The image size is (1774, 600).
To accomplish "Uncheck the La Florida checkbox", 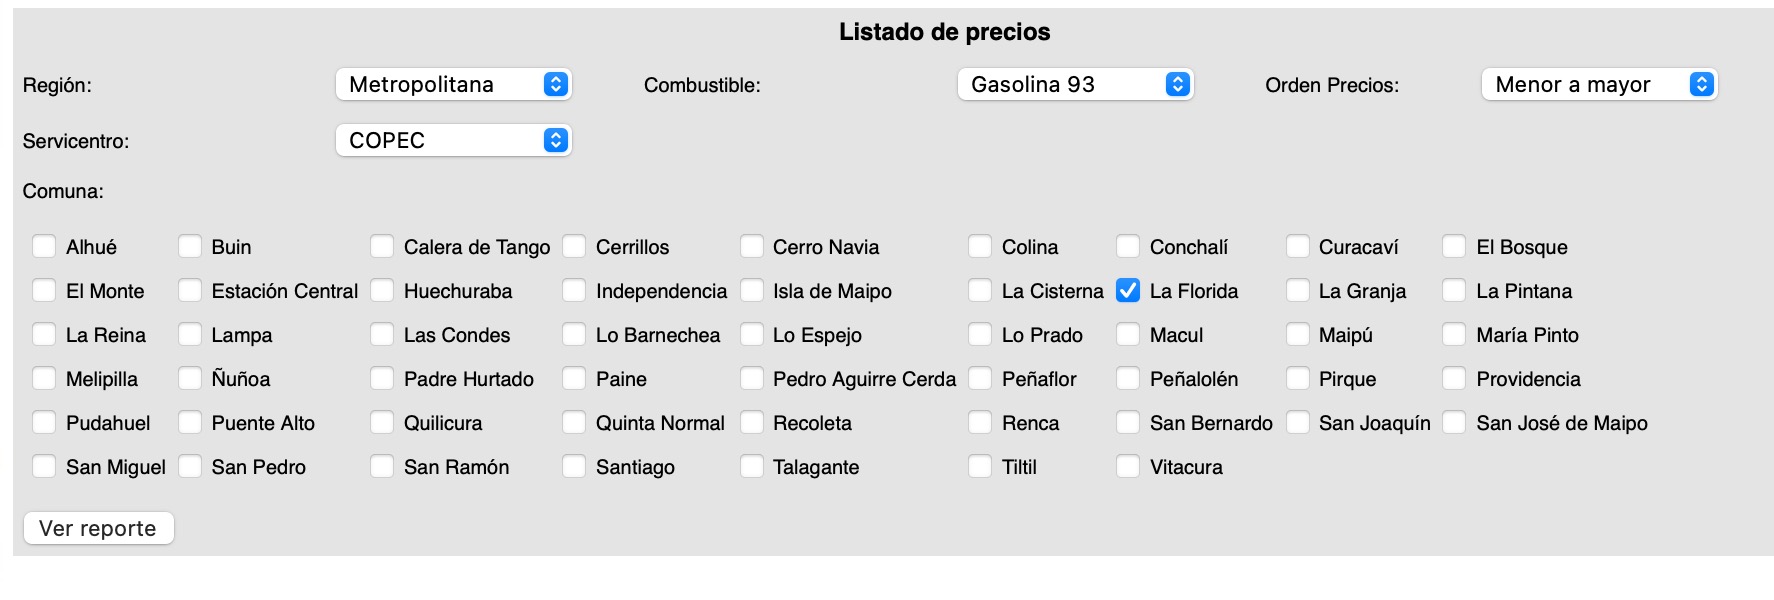I will (1128, 291).
